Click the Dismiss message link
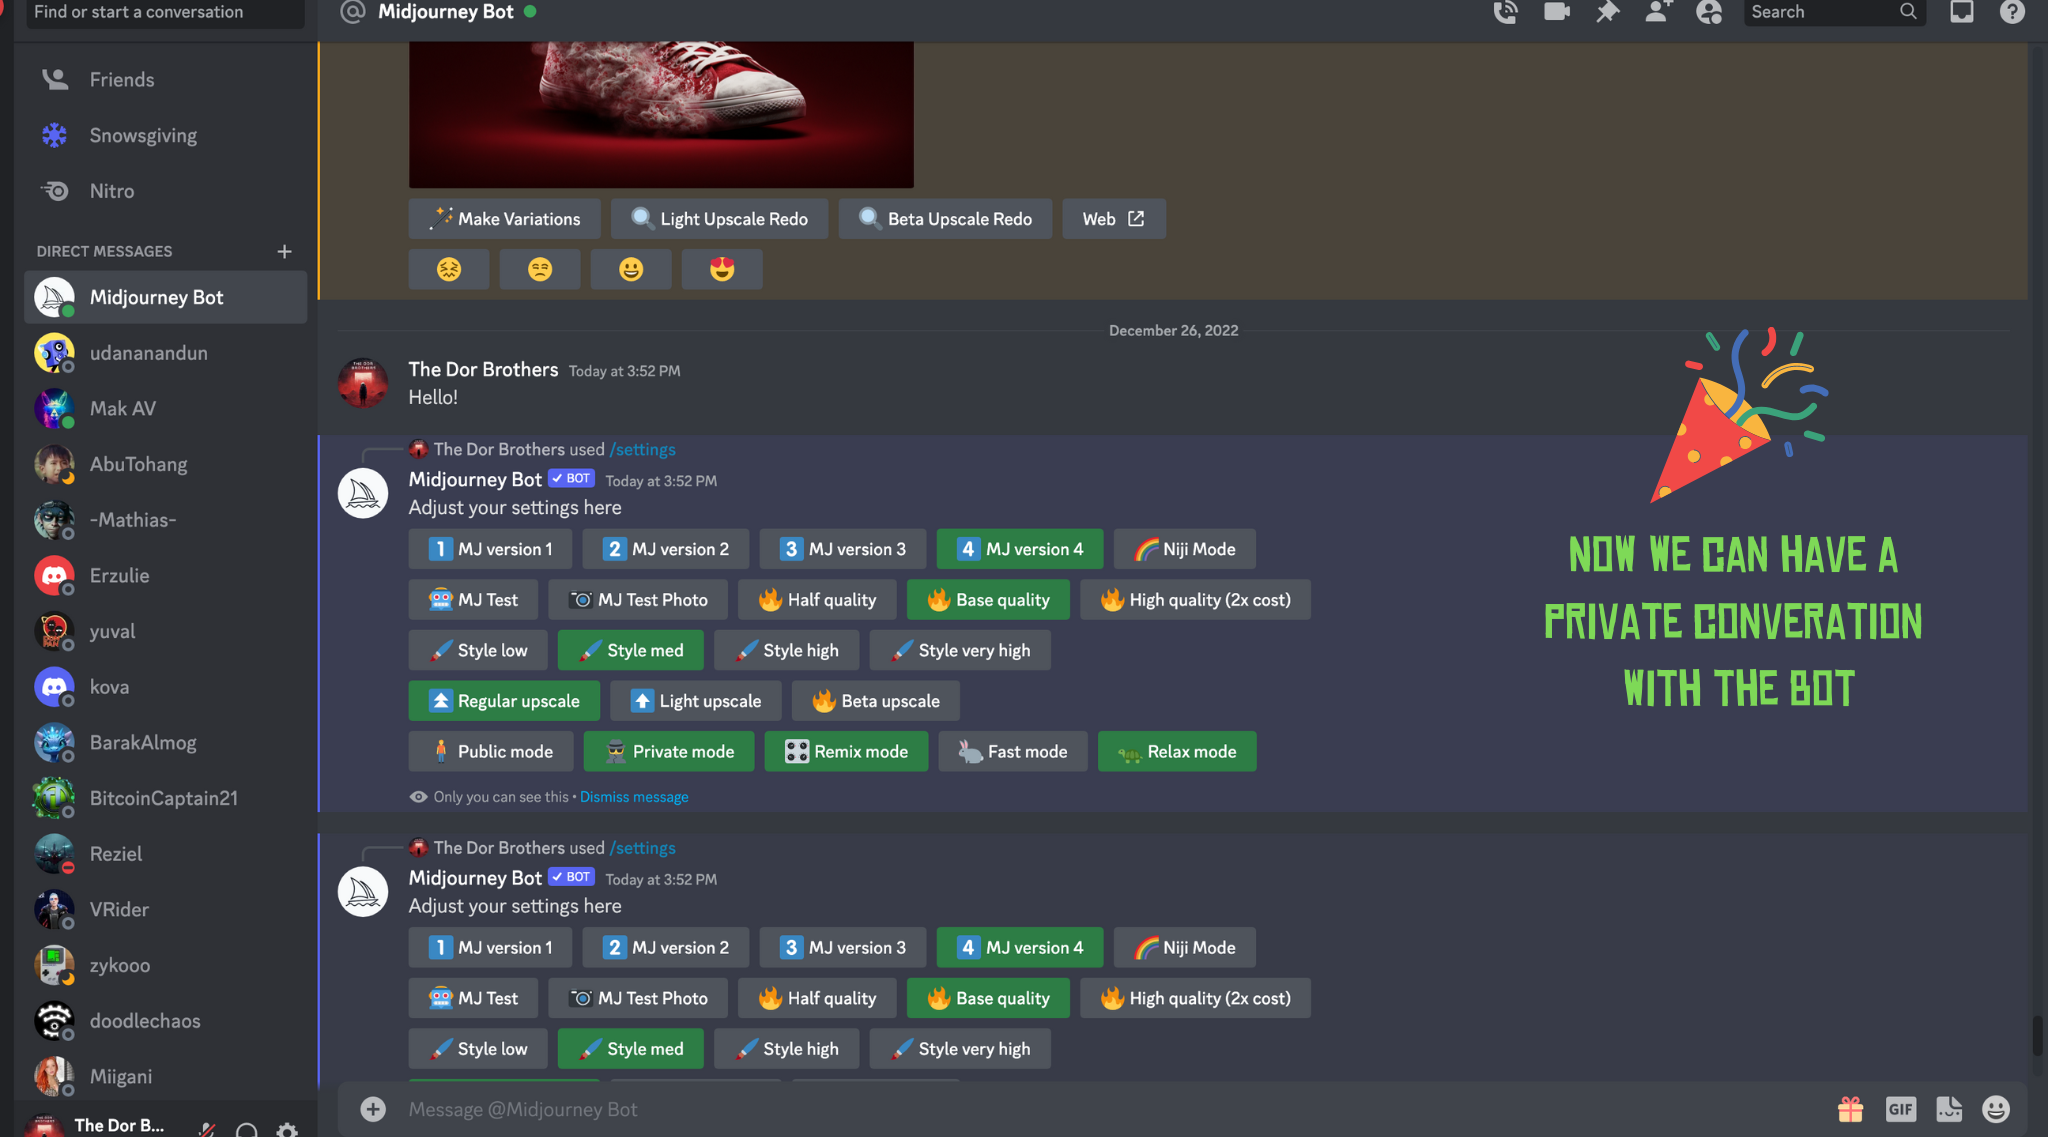The image size is (2048, 1137). (634, 797)
